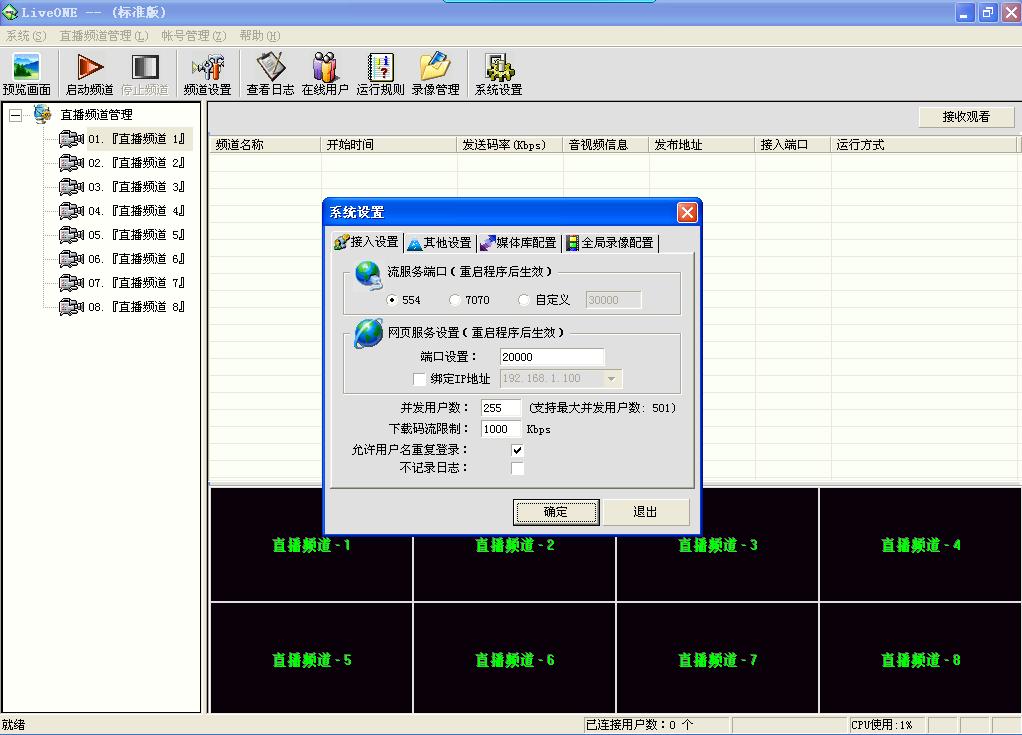Switch to the 媒体库配置 tab
Viewport: 1022px width, 735px height.
click(x=518, y=243)
